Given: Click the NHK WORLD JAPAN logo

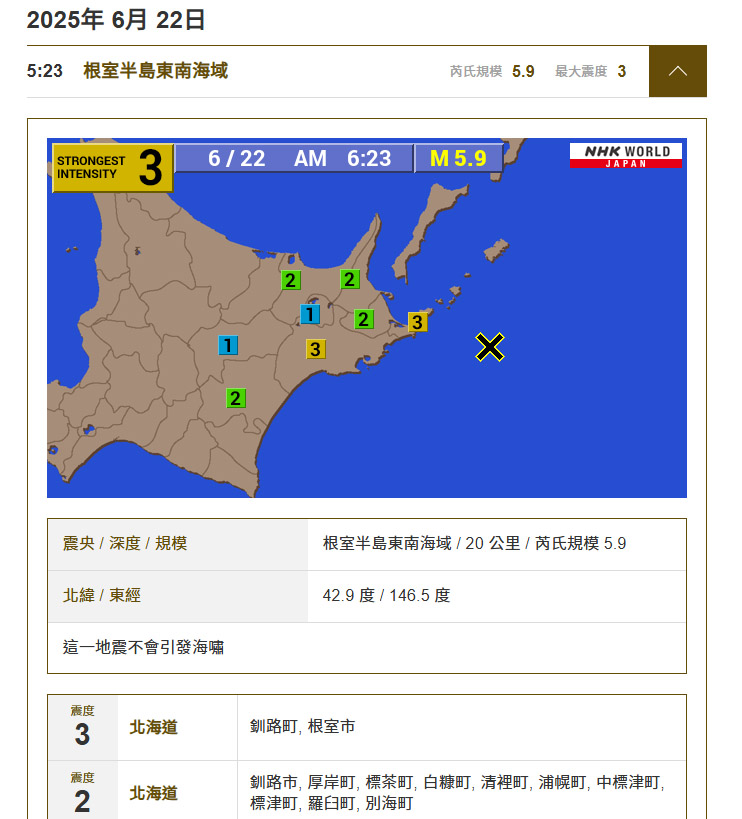Looking at the screenshot, I should pos(625,155).
